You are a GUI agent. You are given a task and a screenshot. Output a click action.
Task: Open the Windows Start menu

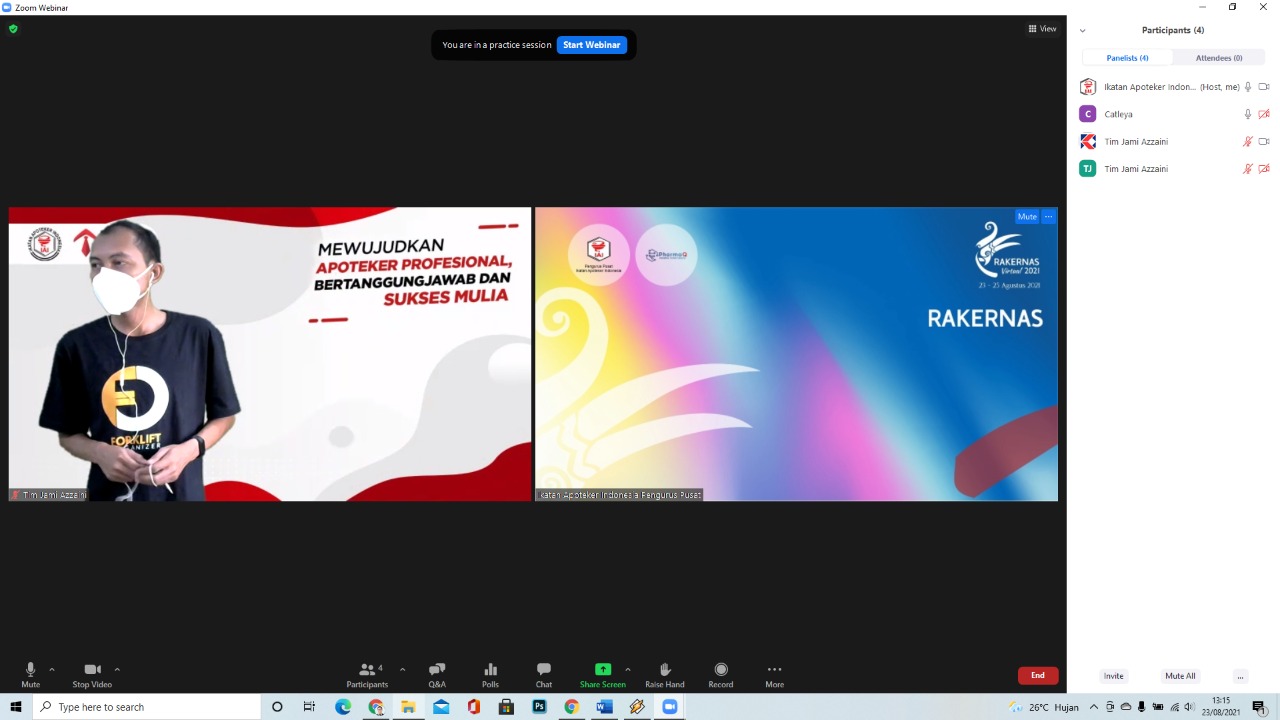click(x=16, y=707)
